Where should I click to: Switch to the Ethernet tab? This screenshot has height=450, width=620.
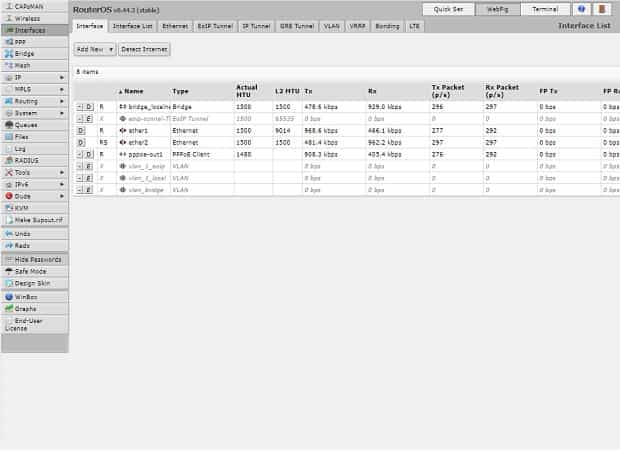175,26
